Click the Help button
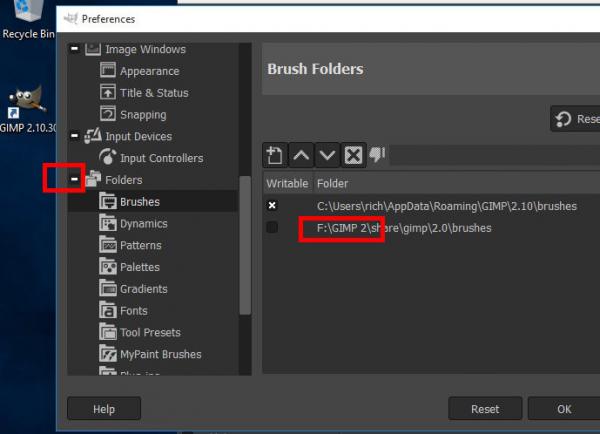This screenshot has width=600, height=434. click(104, 409)
